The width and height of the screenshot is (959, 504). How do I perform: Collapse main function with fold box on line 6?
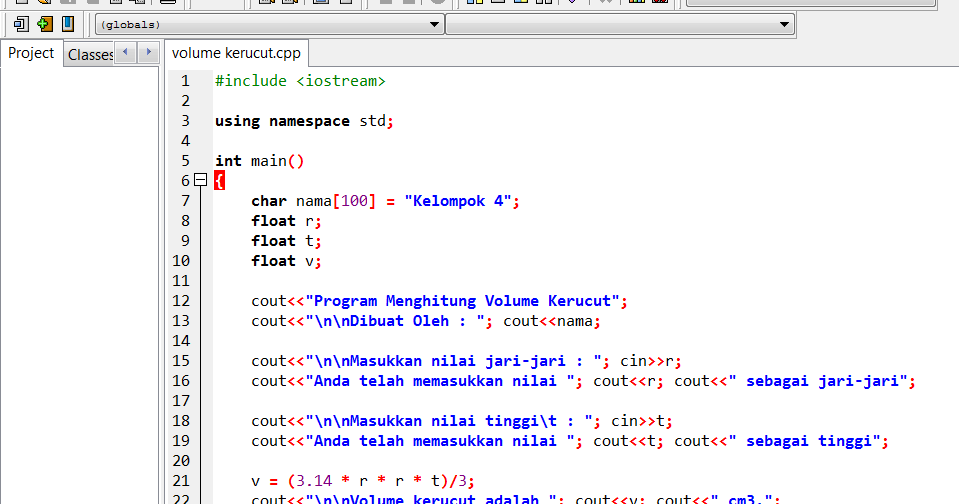[201, 180]
